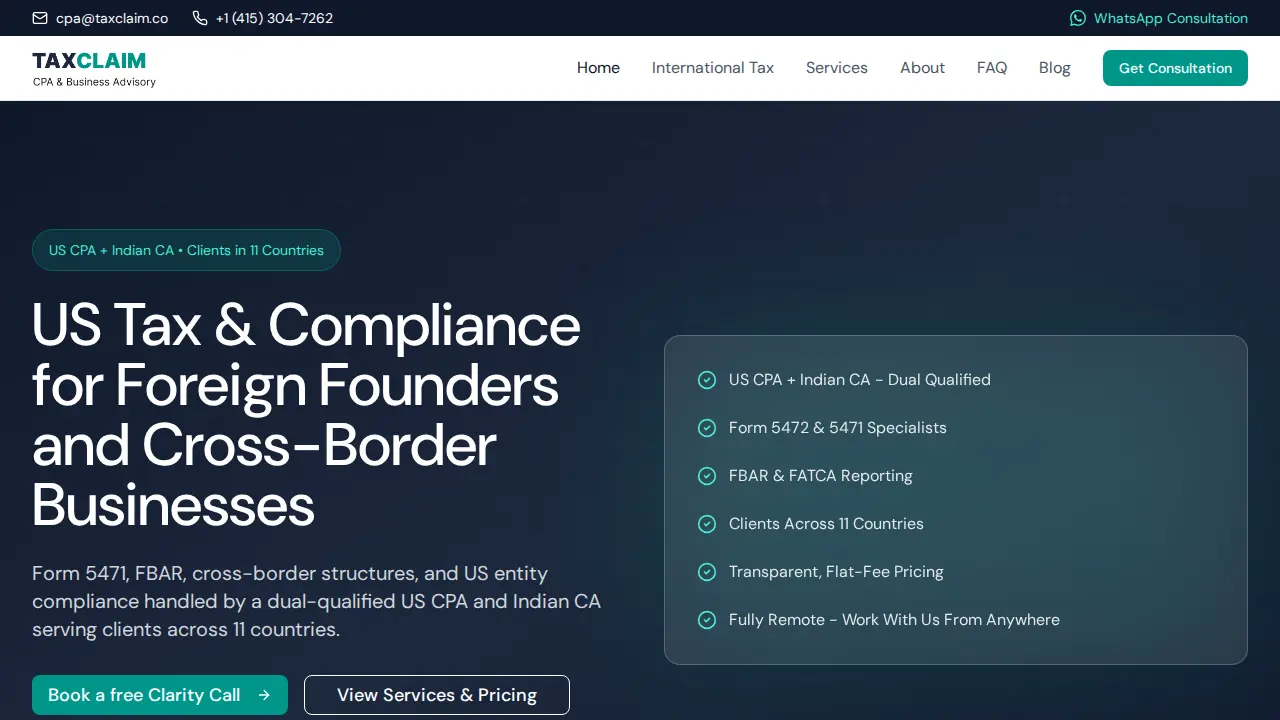1280x720 pixels.
Task: Click checkmark icon beside FBAR & FATCA Reporting
Action: coord(707,476)
